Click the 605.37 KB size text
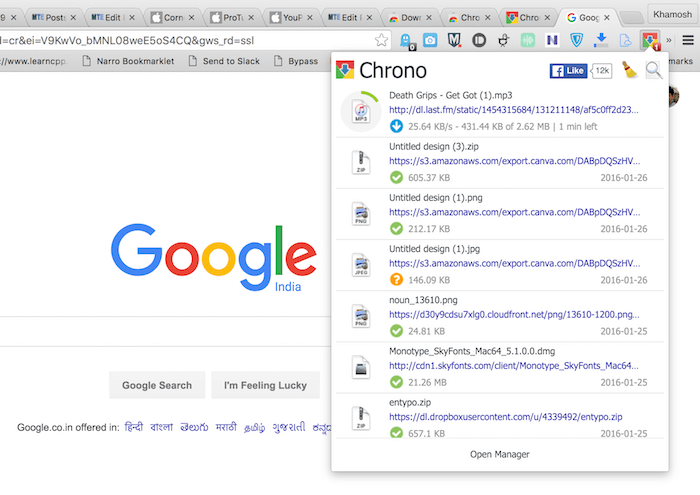This screenshot has height=495, width=700. tap(429, 178)
